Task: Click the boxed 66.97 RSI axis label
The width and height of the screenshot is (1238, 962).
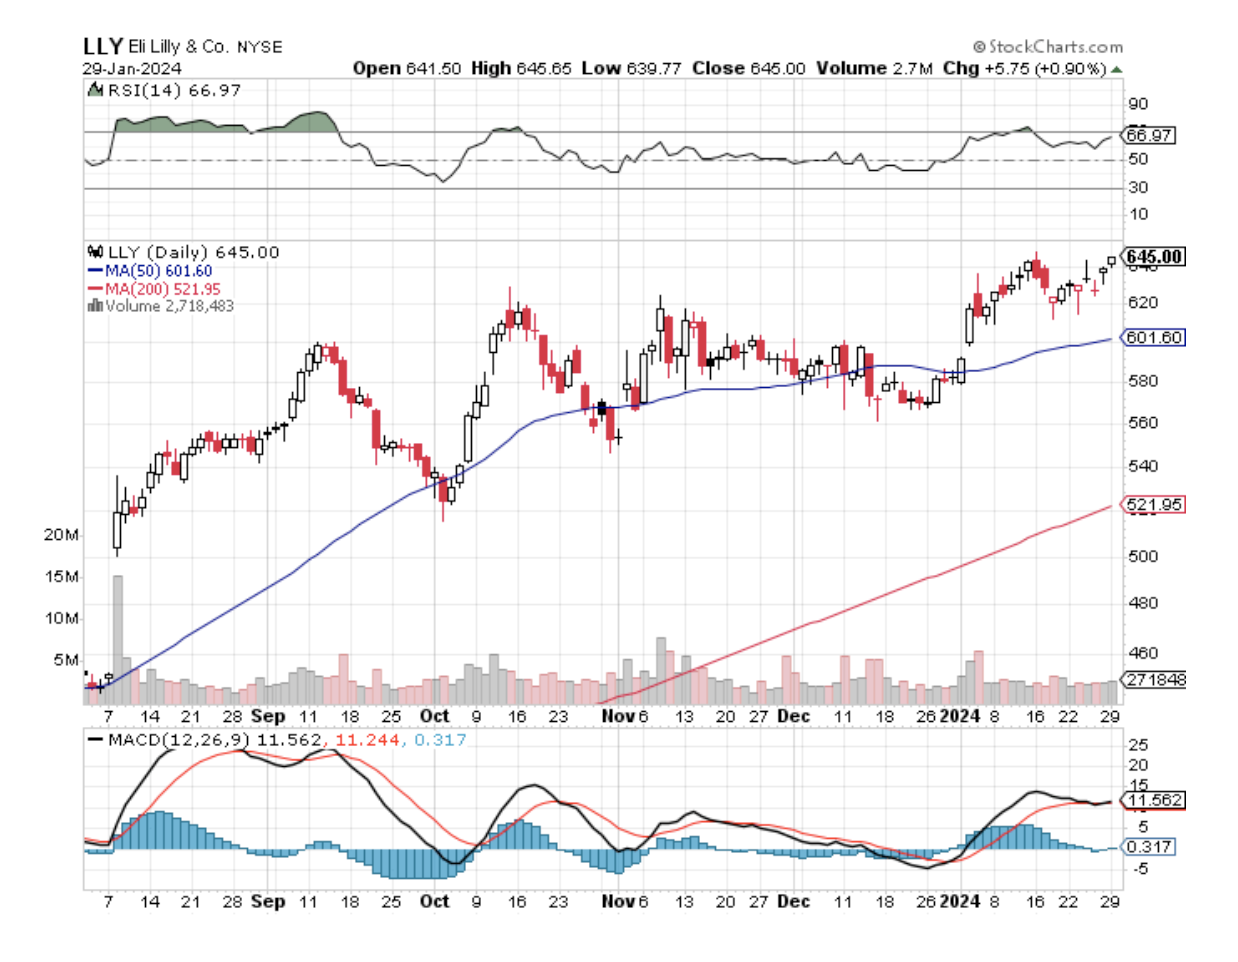Action: tap(1150, 134)
